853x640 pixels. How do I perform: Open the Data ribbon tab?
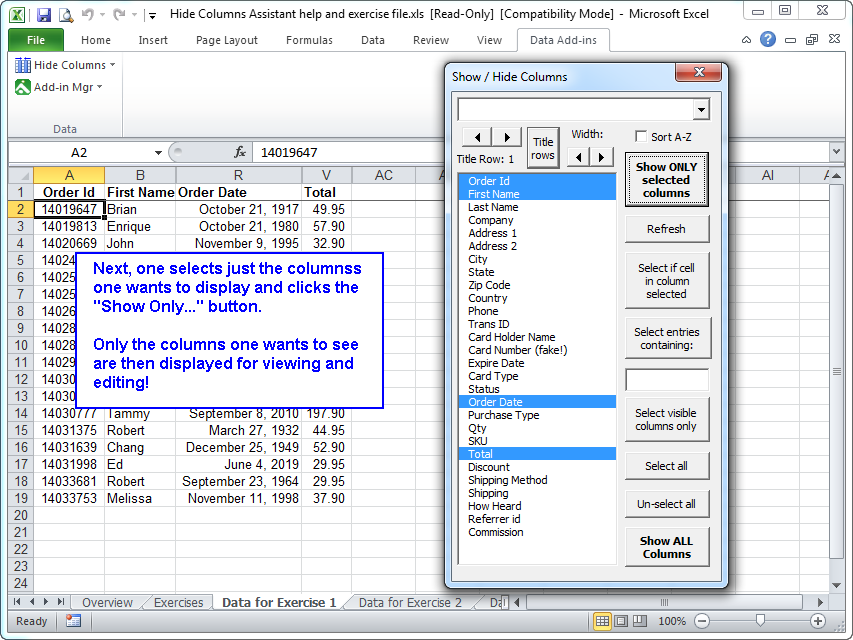click(x=373, y=40)
